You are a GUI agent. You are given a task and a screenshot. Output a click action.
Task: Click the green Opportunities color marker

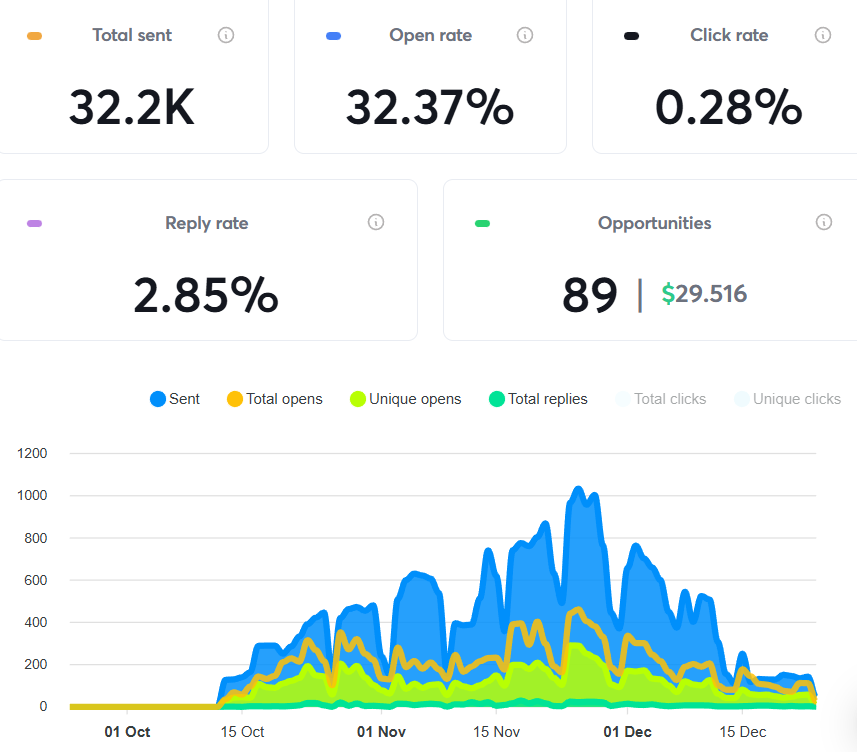click(482, 223)
